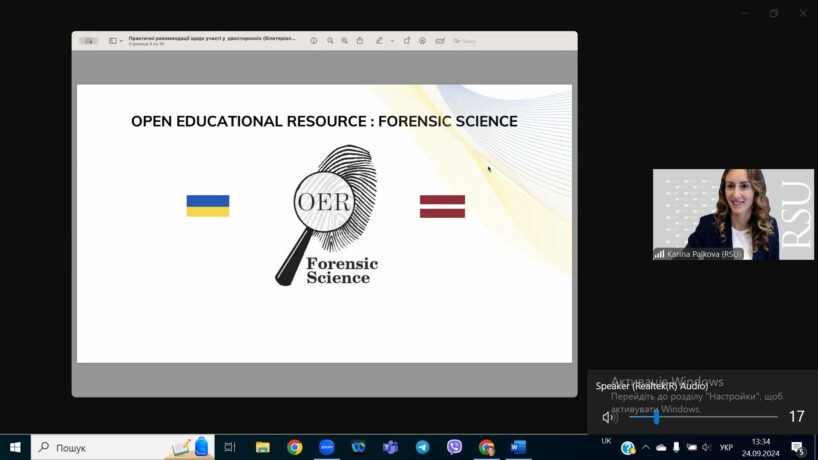Click the Windows Start button
The height and width of the screenshot is (460, 818).
[x=15, y=447]
